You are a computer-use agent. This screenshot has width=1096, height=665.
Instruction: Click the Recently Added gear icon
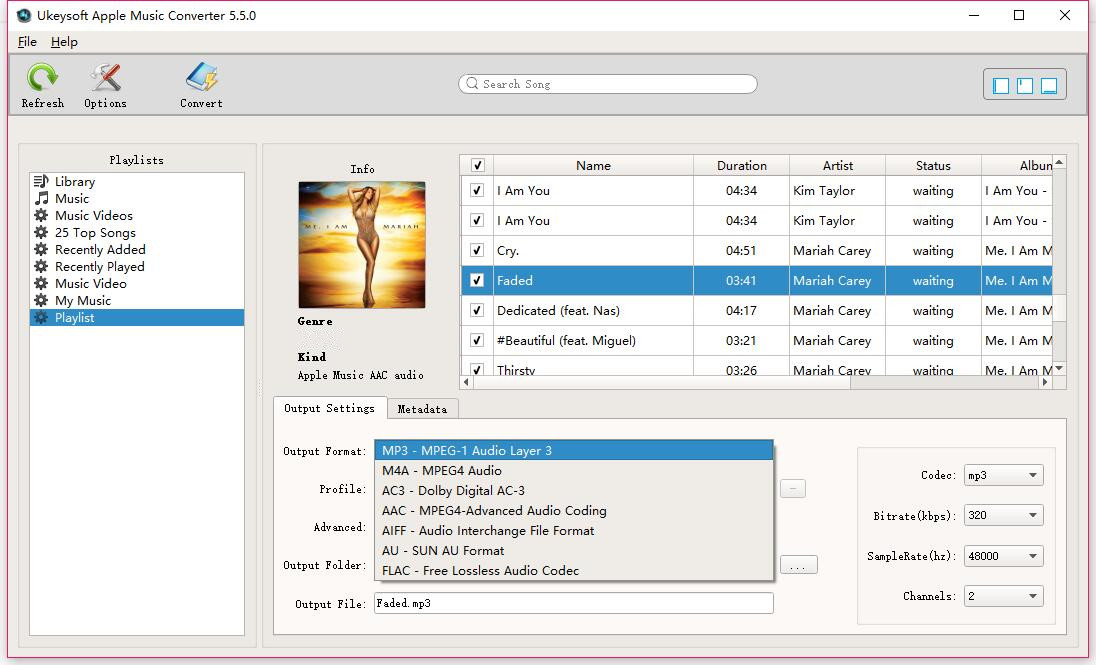pos(41,249)
